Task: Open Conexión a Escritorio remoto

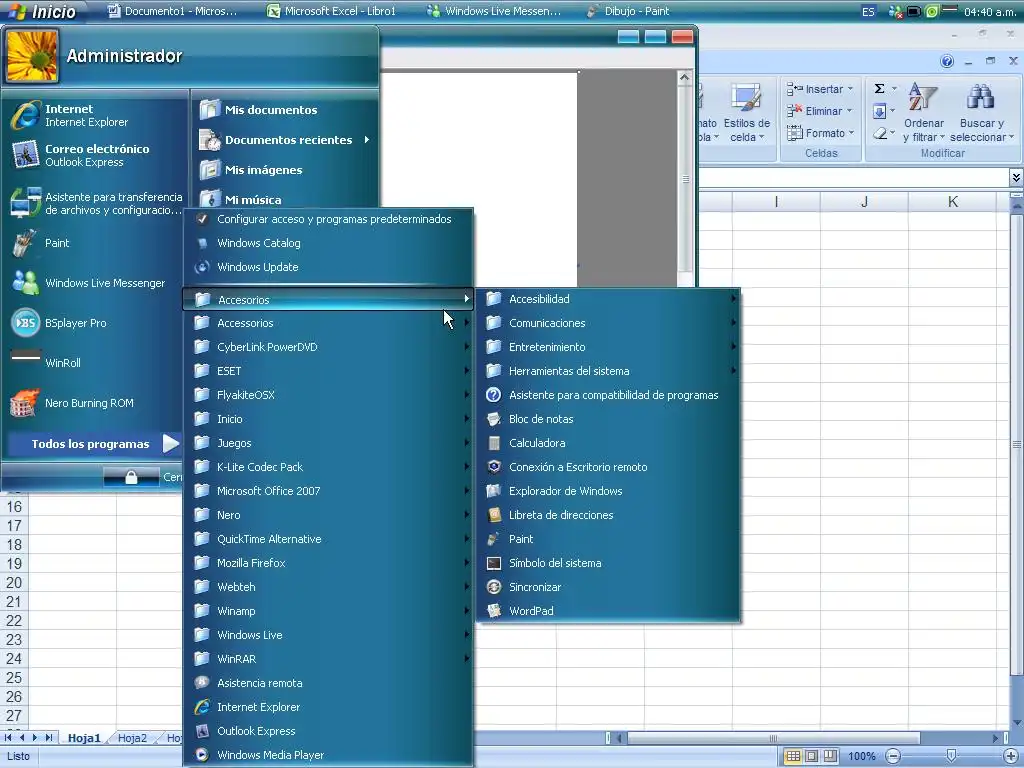Action: [609, 467]
